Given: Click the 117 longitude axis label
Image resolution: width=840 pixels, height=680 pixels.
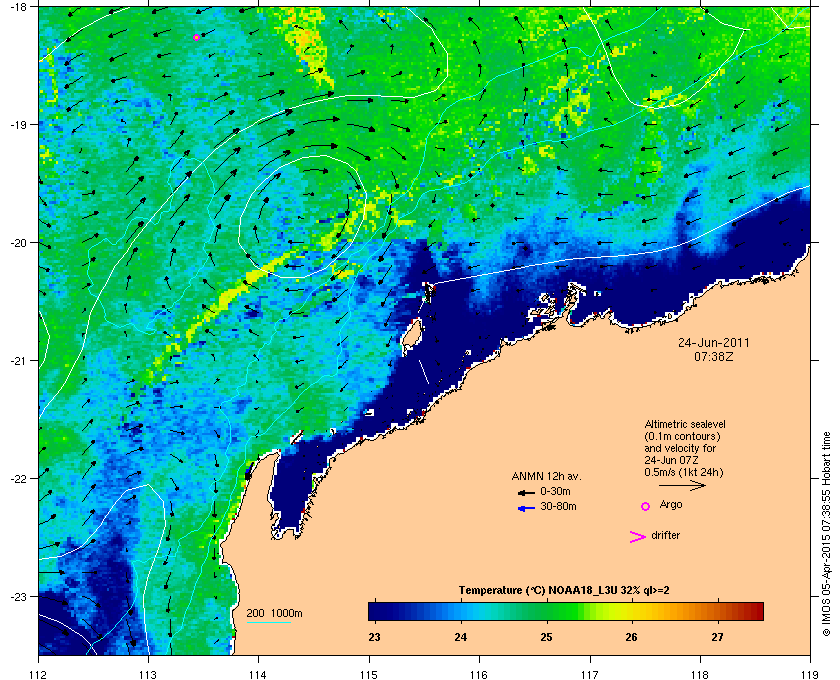Looking at the screenshot, I should tap(589, 675).
